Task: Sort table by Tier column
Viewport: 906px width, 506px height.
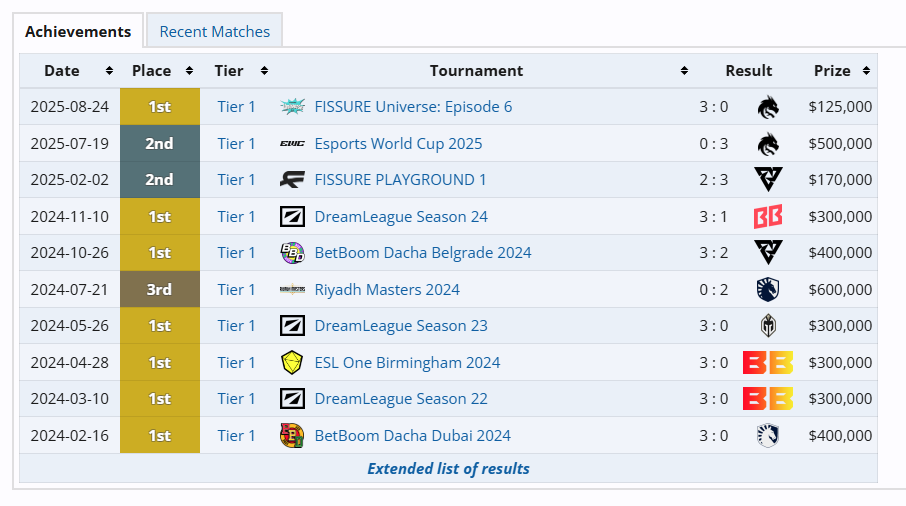Action: (264, 71)
